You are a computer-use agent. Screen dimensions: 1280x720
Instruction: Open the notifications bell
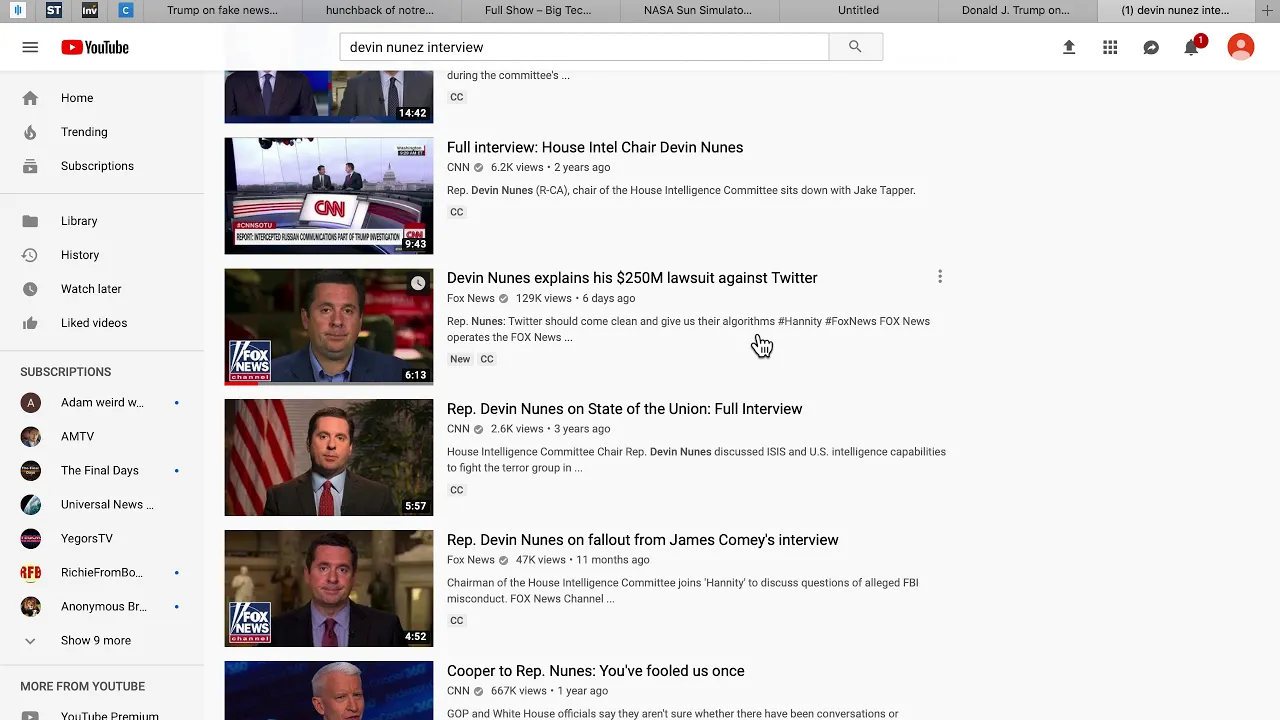point(1192,47)
